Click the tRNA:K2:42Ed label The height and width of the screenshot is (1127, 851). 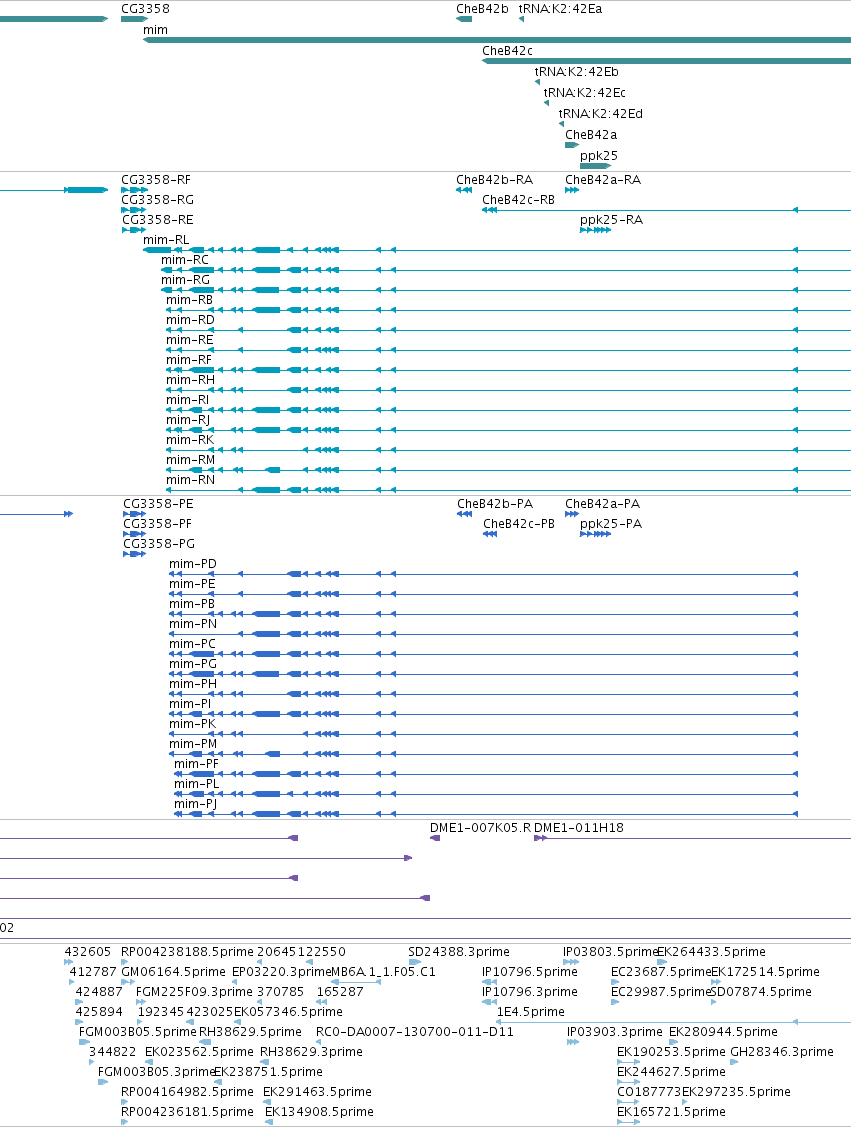pyautogui.click(x=601, y=113)
